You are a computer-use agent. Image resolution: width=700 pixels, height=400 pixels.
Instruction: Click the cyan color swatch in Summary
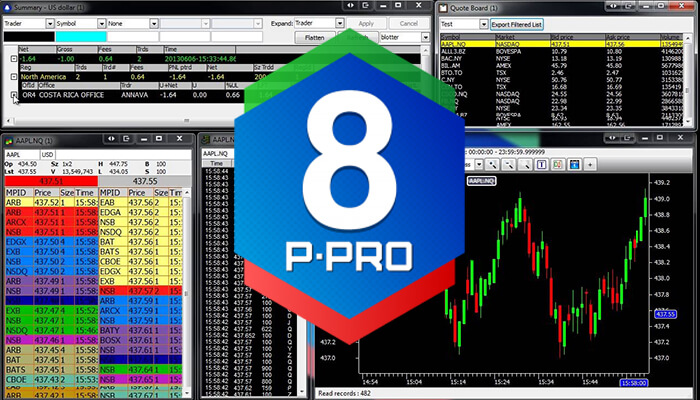[81, 37]
